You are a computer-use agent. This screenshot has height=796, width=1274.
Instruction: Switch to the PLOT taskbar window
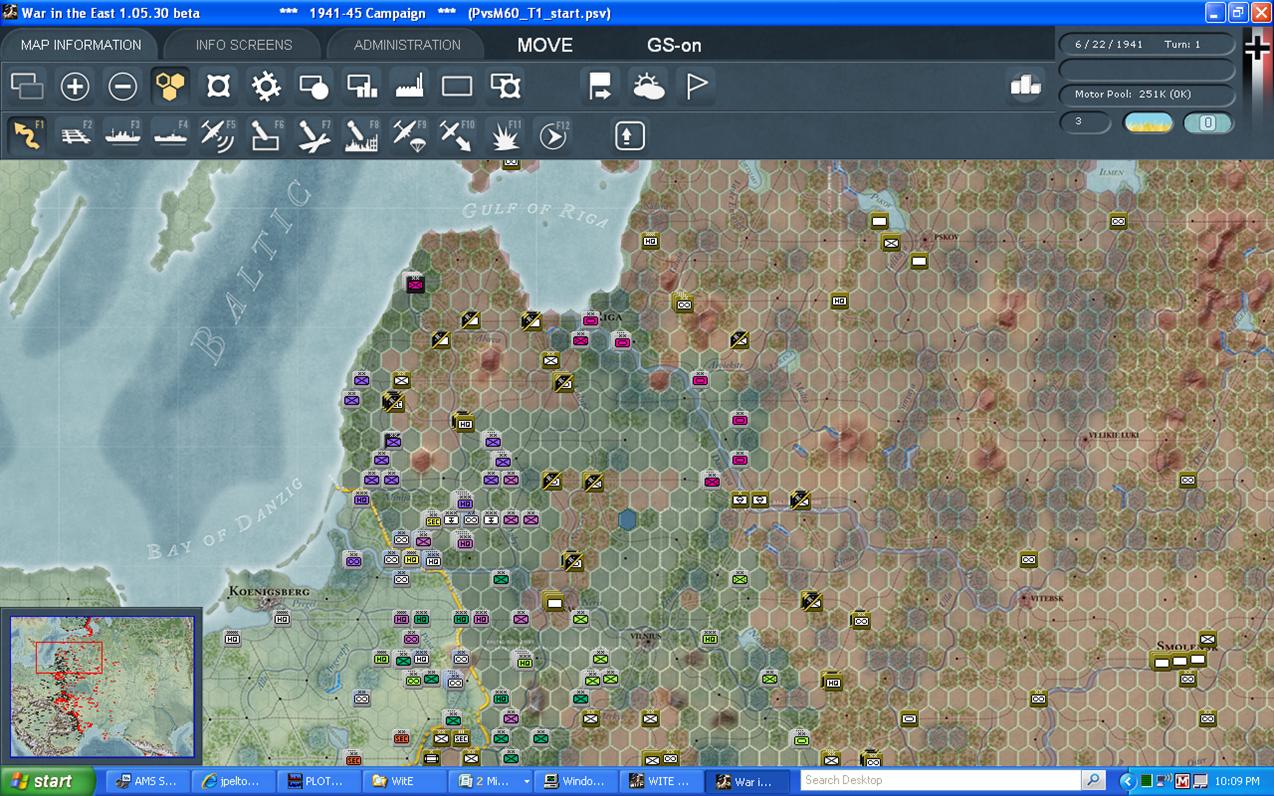[x=319, y=781]
